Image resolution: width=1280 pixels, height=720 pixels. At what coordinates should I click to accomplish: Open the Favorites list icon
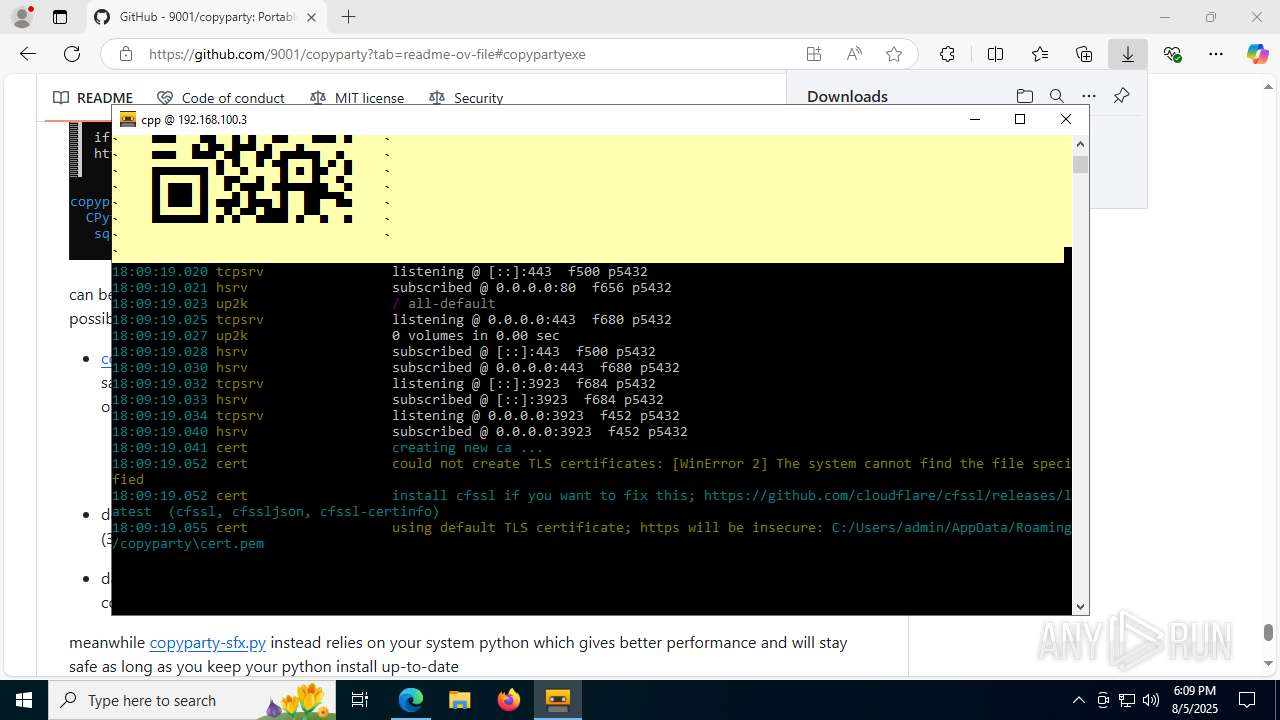(x=1040, y=54)
